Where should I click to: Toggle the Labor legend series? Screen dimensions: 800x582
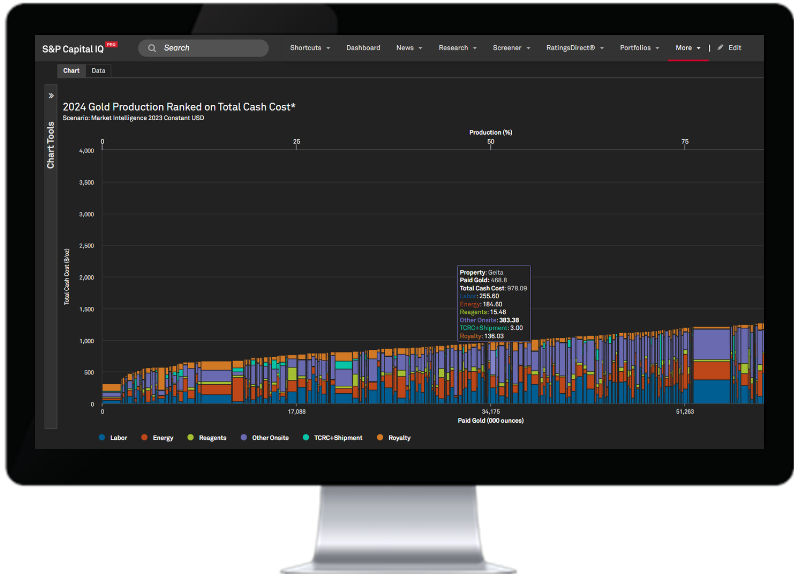tap(113, 438)
